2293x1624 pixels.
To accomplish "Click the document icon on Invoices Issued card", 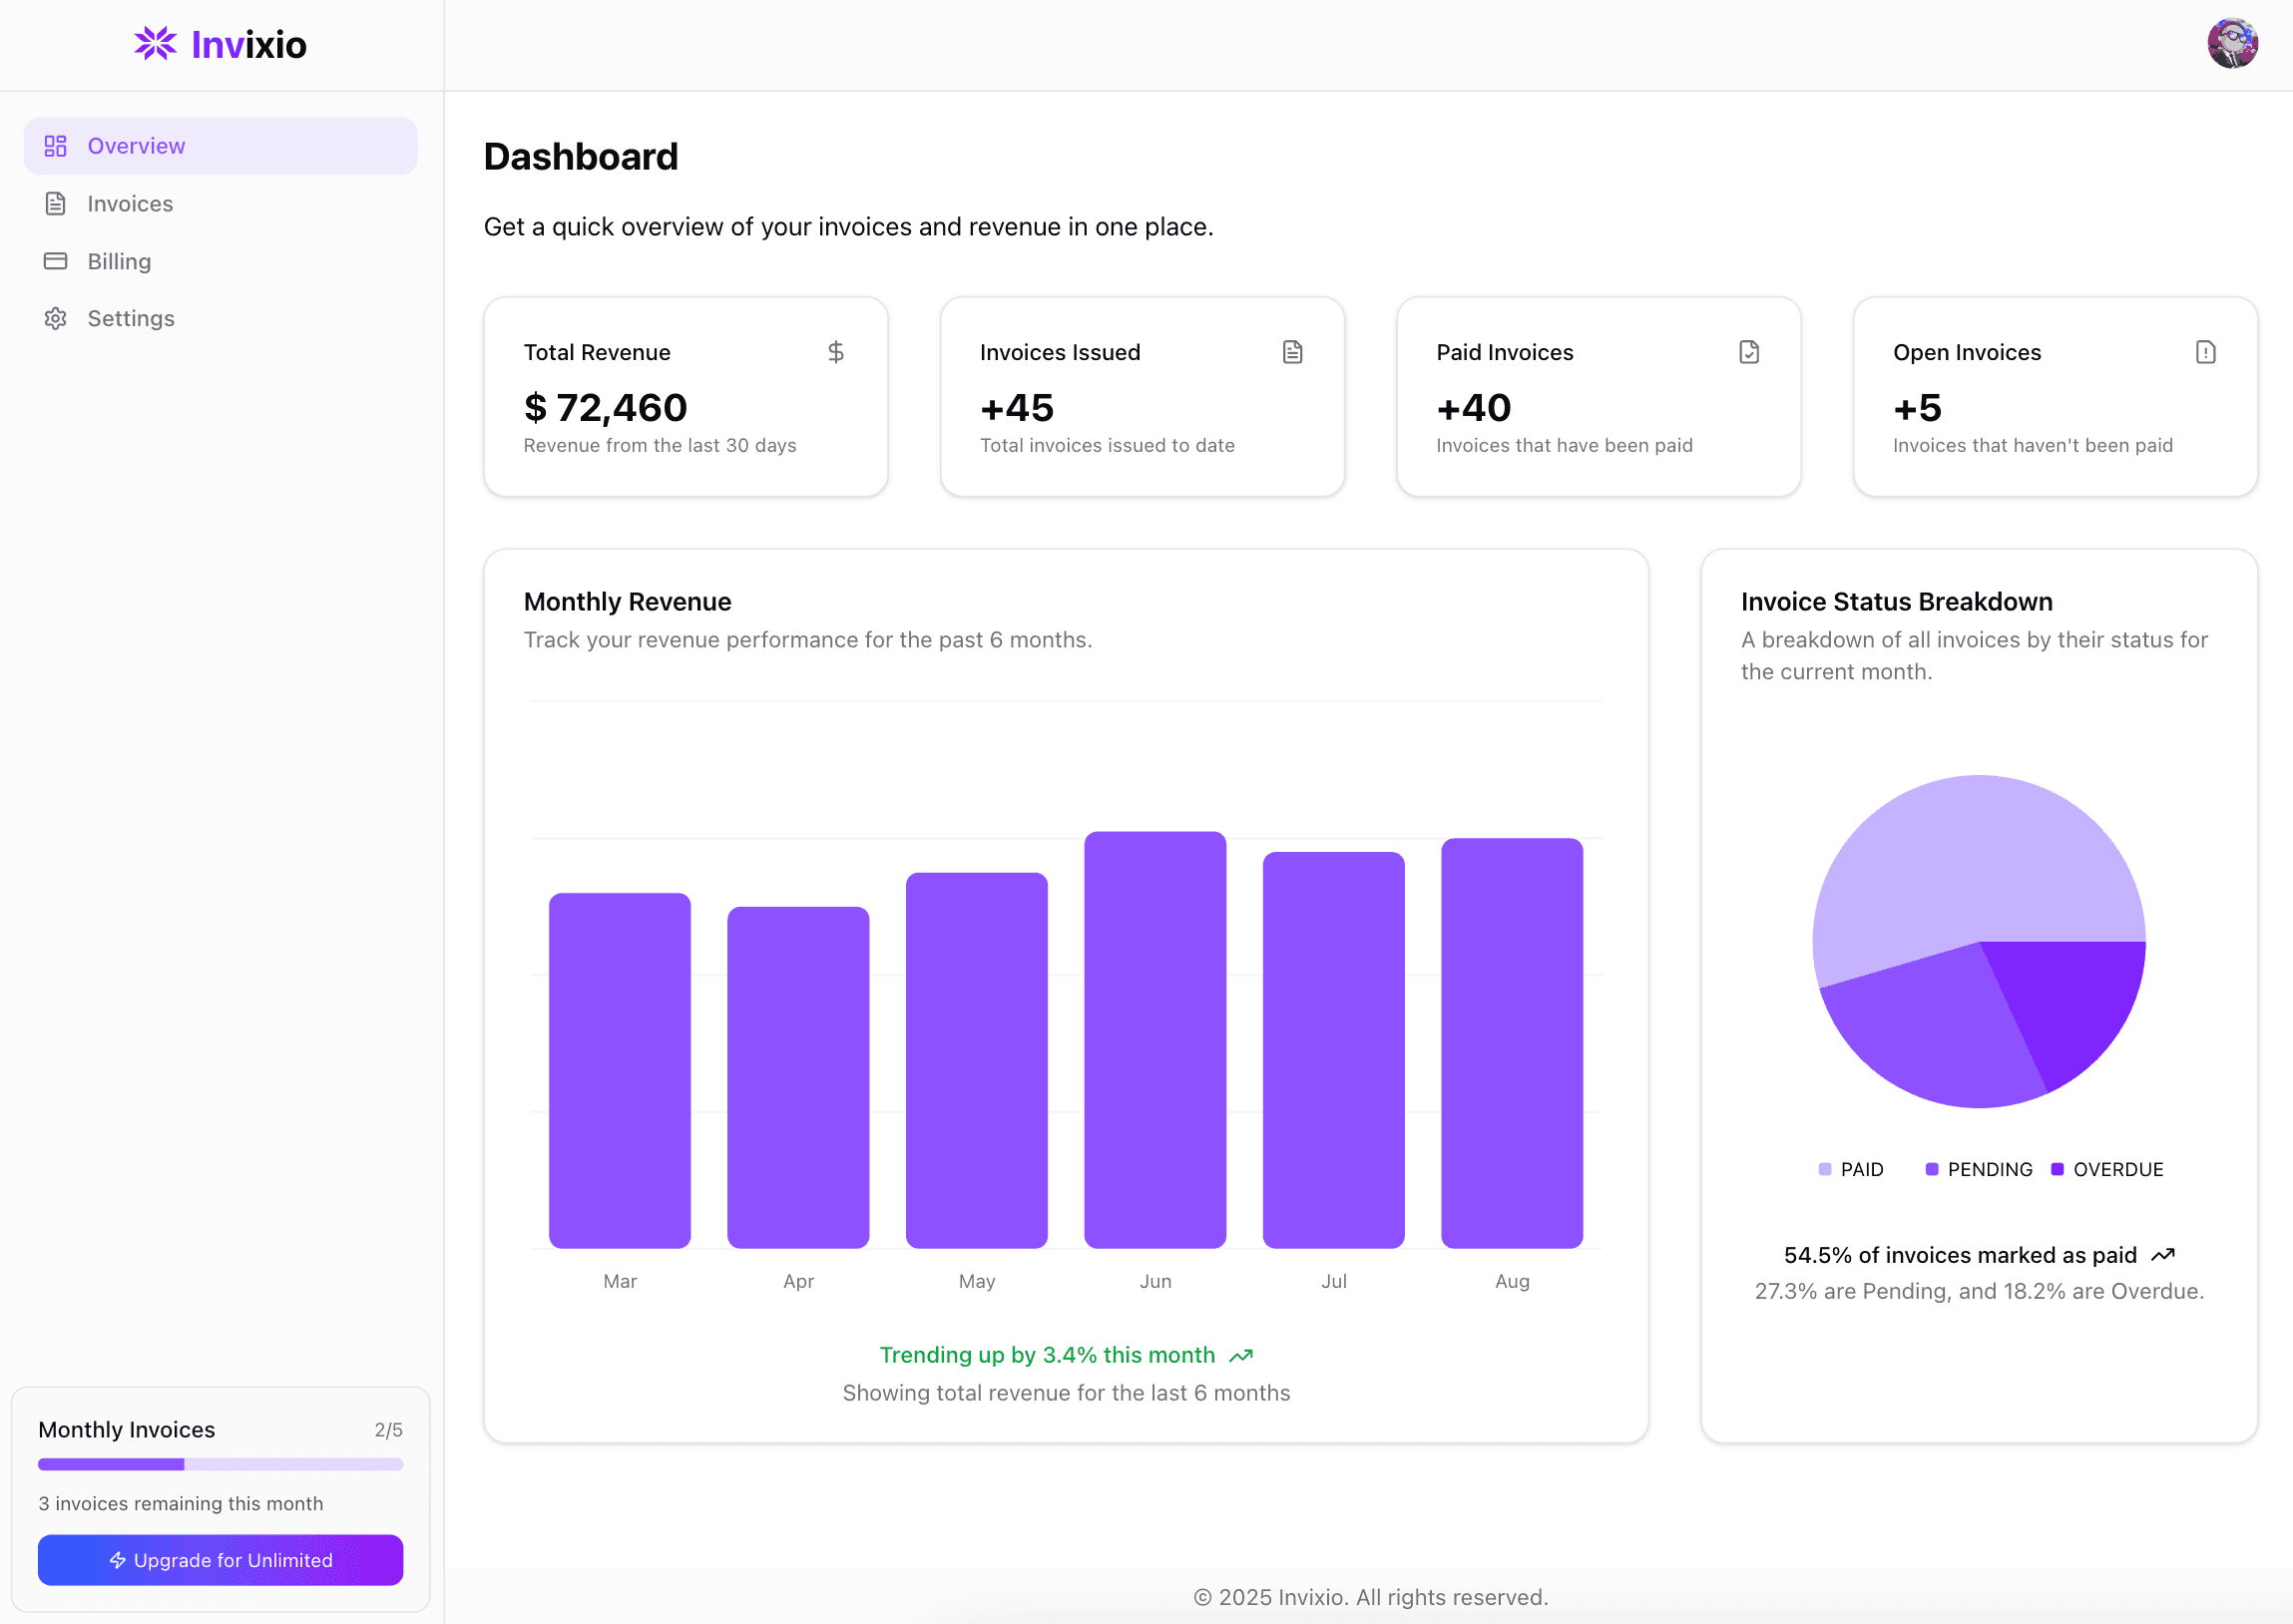I will point(1292,352).
